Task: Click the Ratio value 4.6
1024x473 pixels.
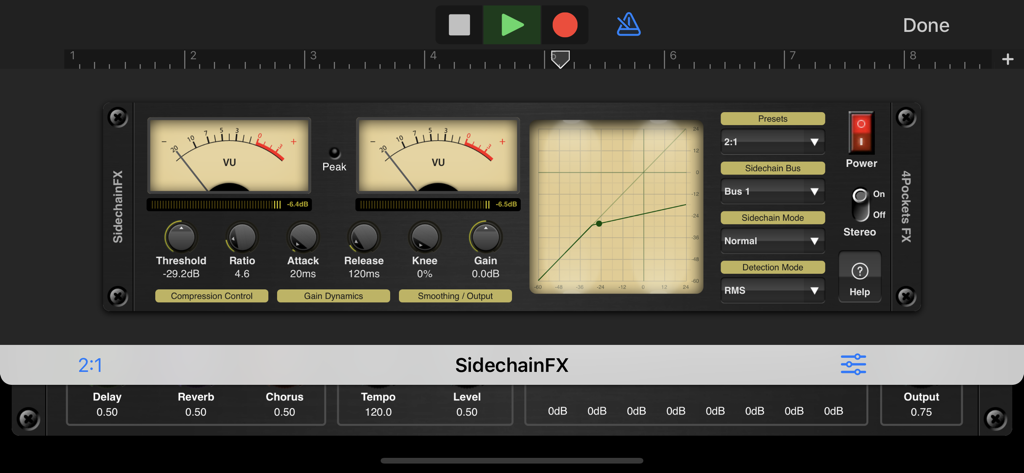Action: [242, 274]
